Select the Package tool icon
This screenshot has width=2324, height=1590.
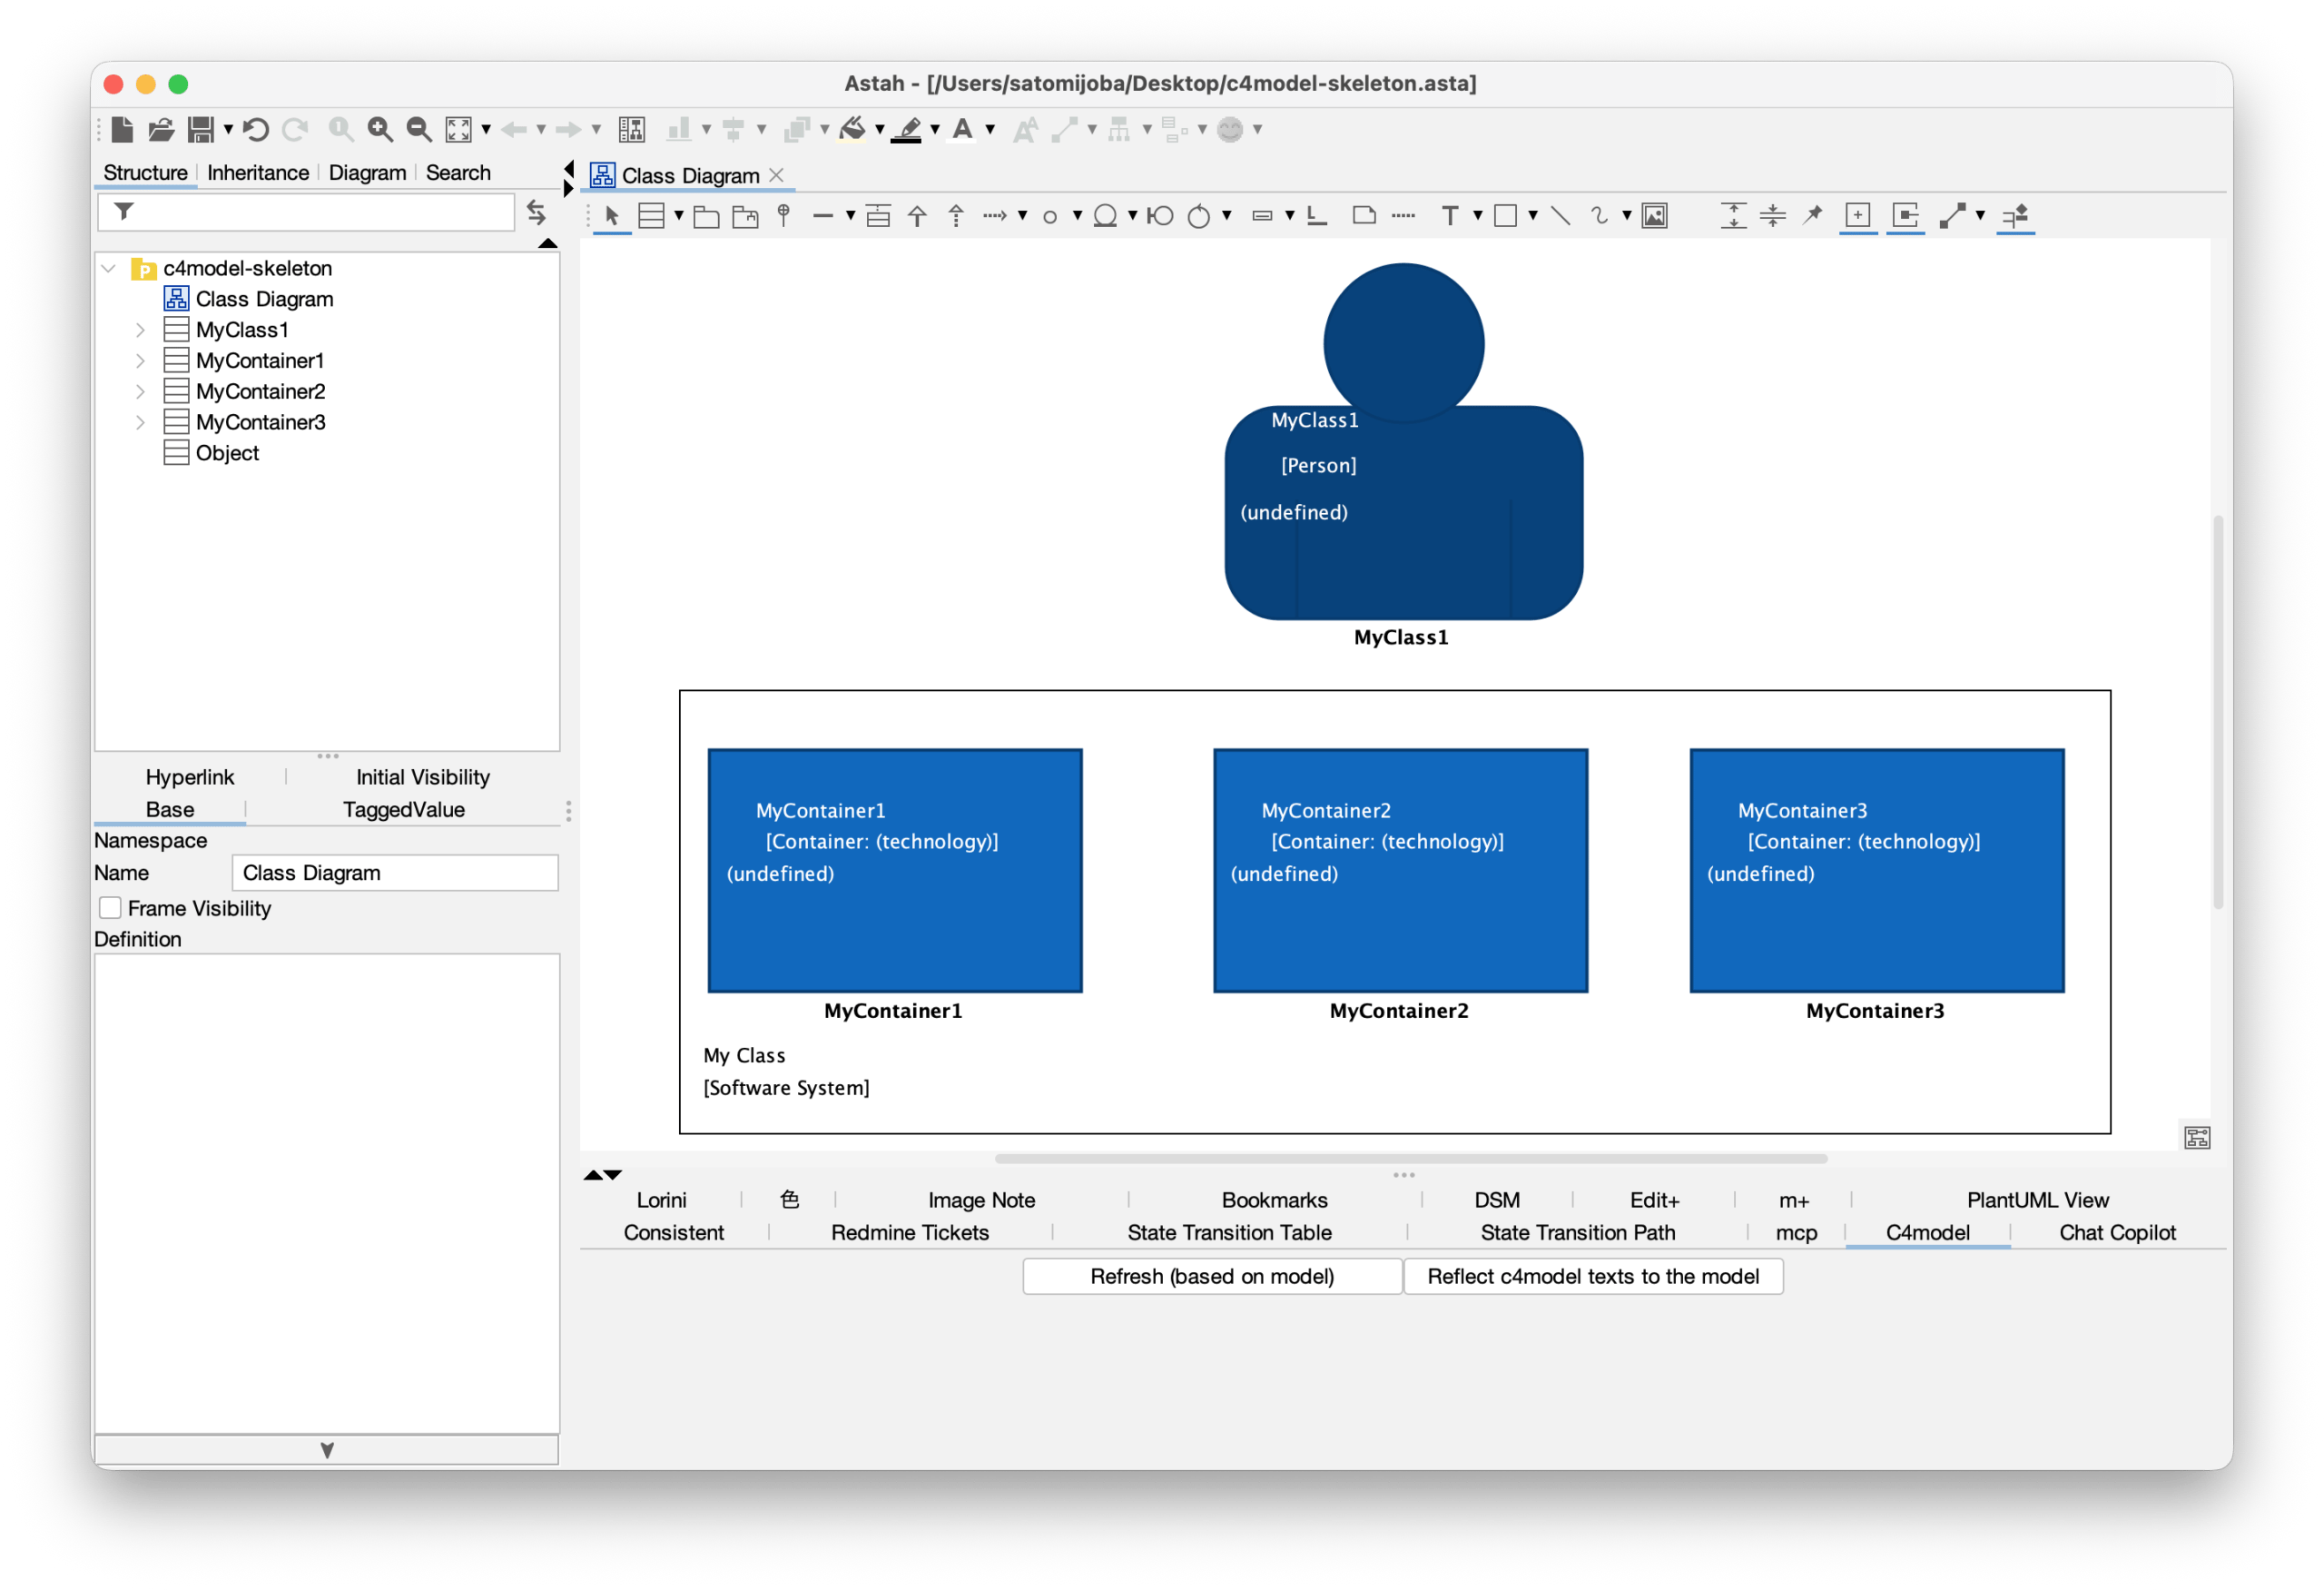(706, 216)
